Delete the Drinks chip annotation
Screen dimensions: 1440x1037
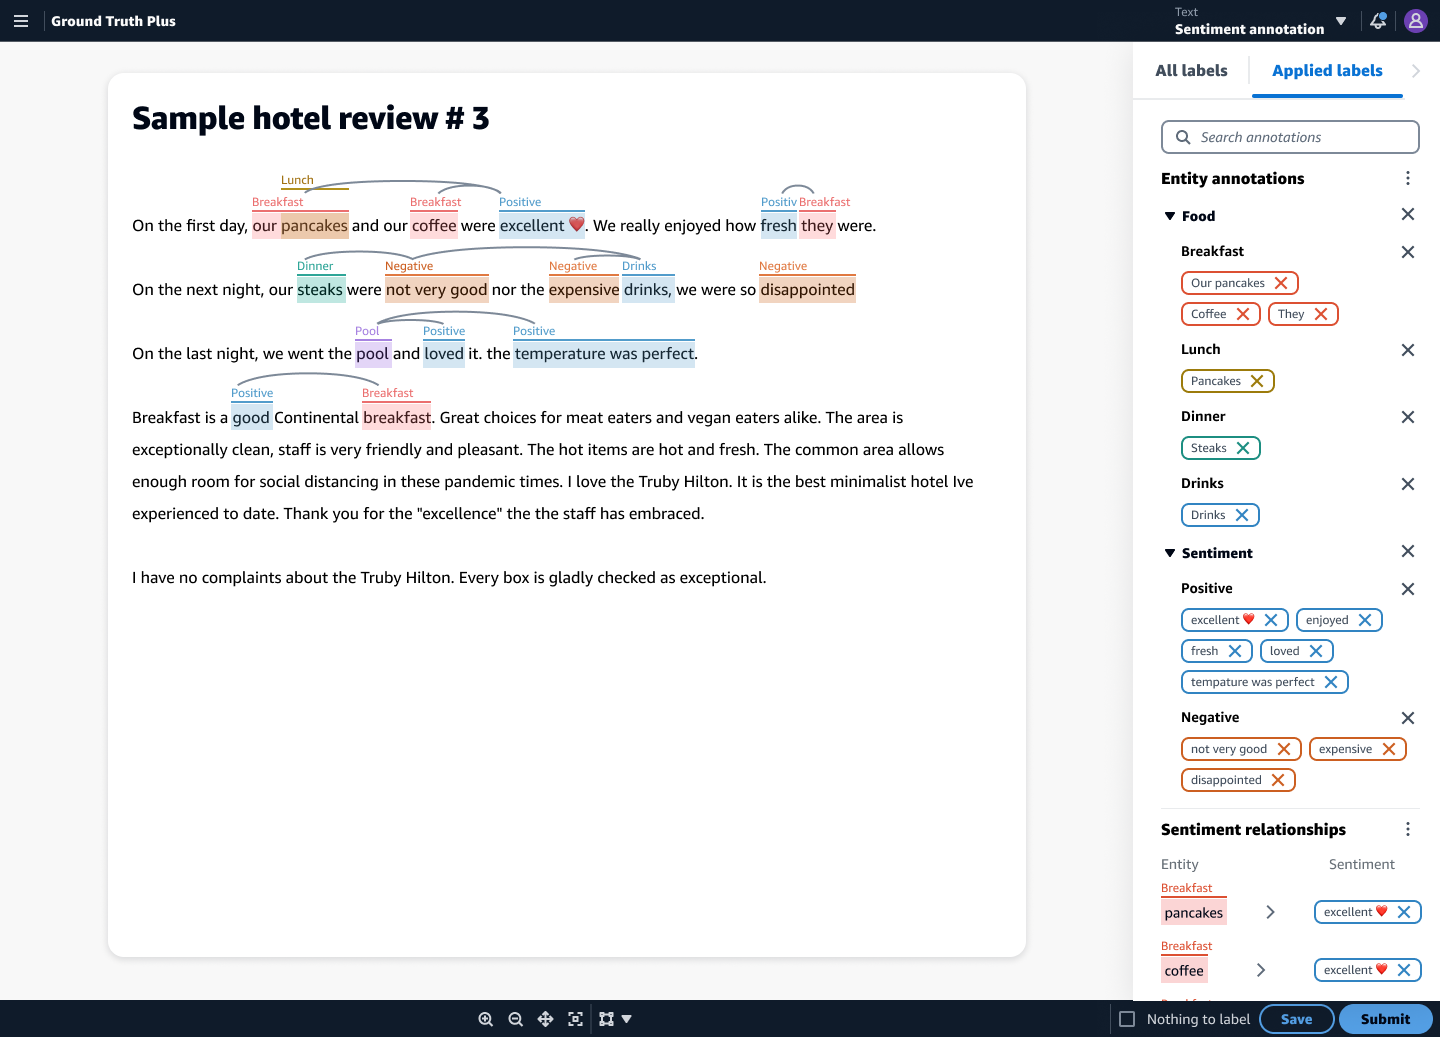click(1242, 515)
